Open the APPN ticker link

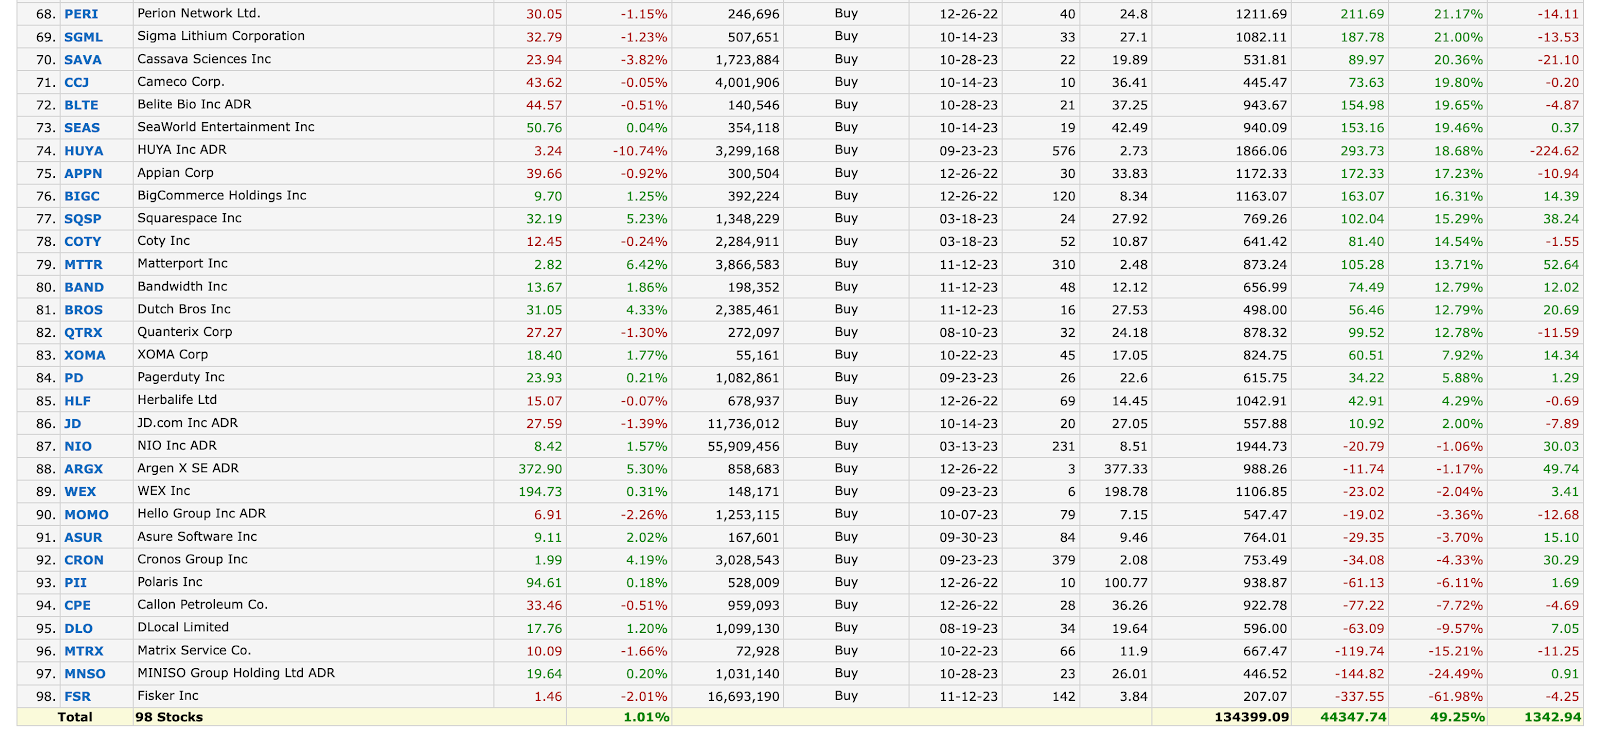click(x=83, y=174)
